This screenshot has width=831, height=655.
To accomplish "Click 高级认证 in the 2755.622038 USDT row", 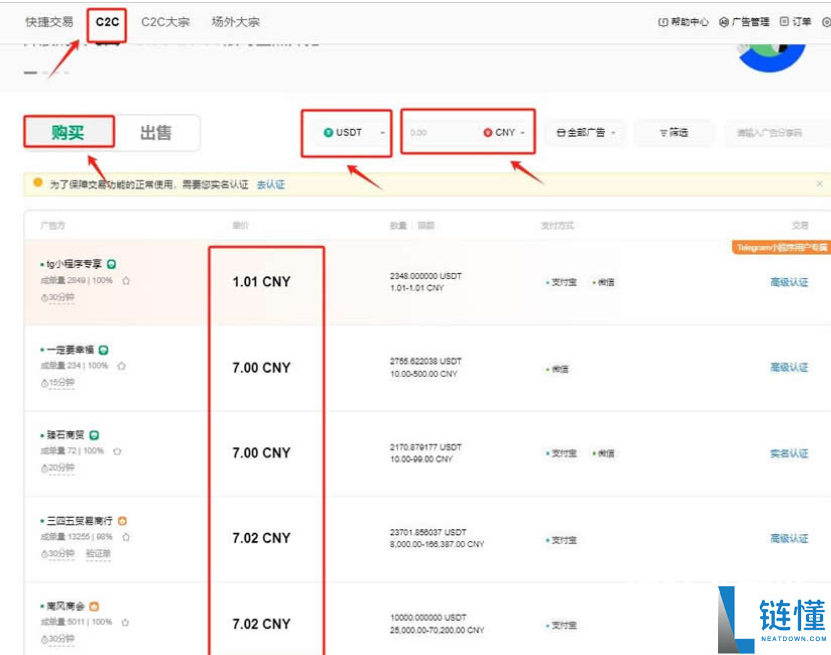I will click(x=789, y=367).
